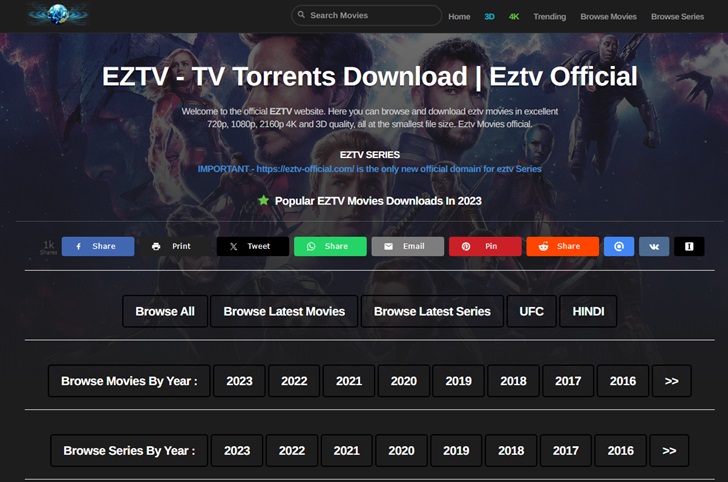The width and height of the screenshot is (728, 482).
Task: Share via WhatsApp button
Action: pyautogui.click(x=330, y=246)
